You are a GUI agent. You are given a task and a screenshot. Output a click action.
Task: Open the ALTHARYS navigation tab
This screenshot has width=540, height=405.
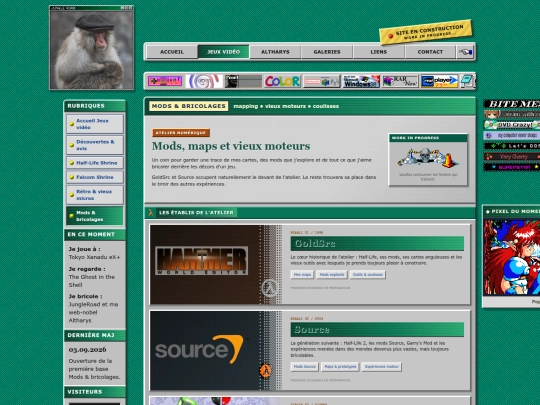click(275, 52)
